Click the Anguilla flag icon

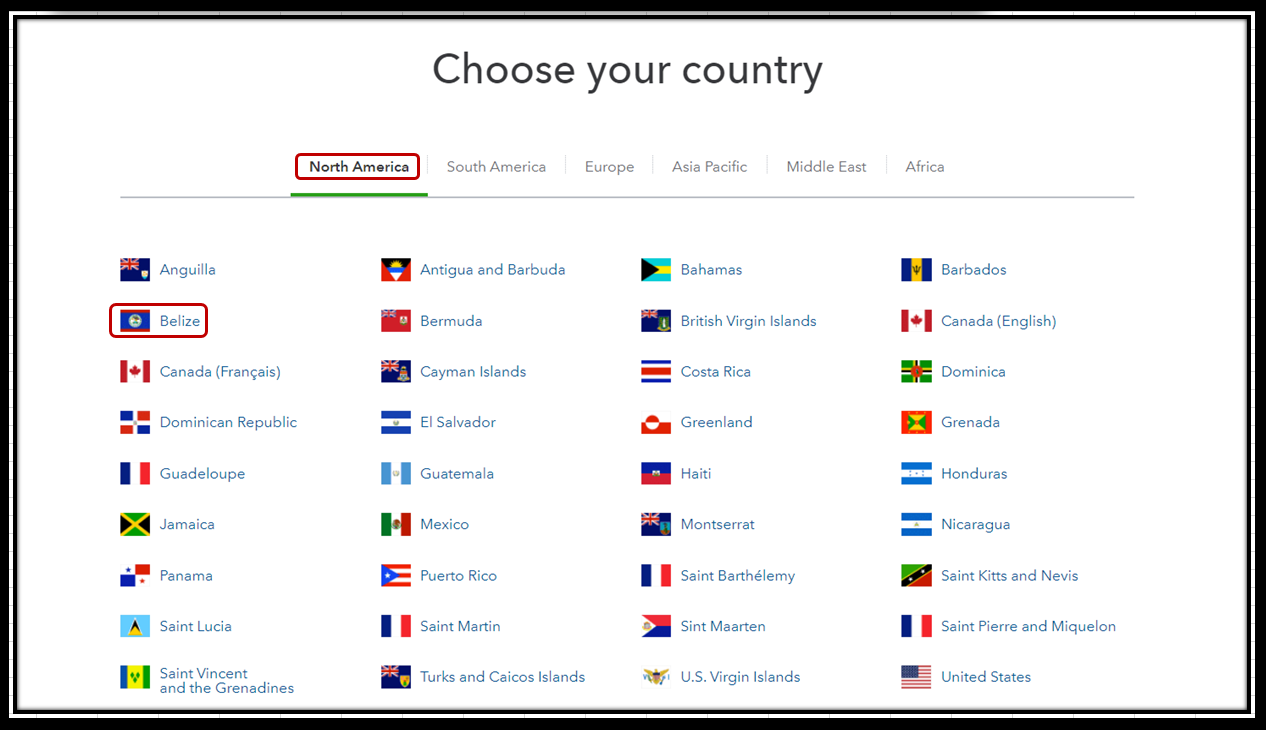(135, 269)
